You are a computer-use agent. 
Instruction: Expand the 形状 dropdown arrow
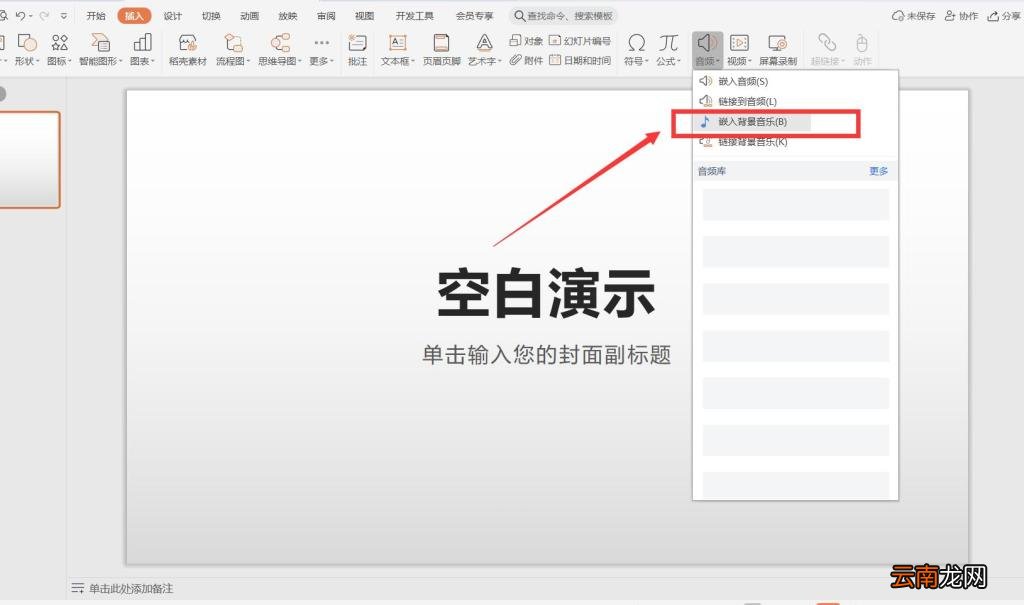[38, 61]
